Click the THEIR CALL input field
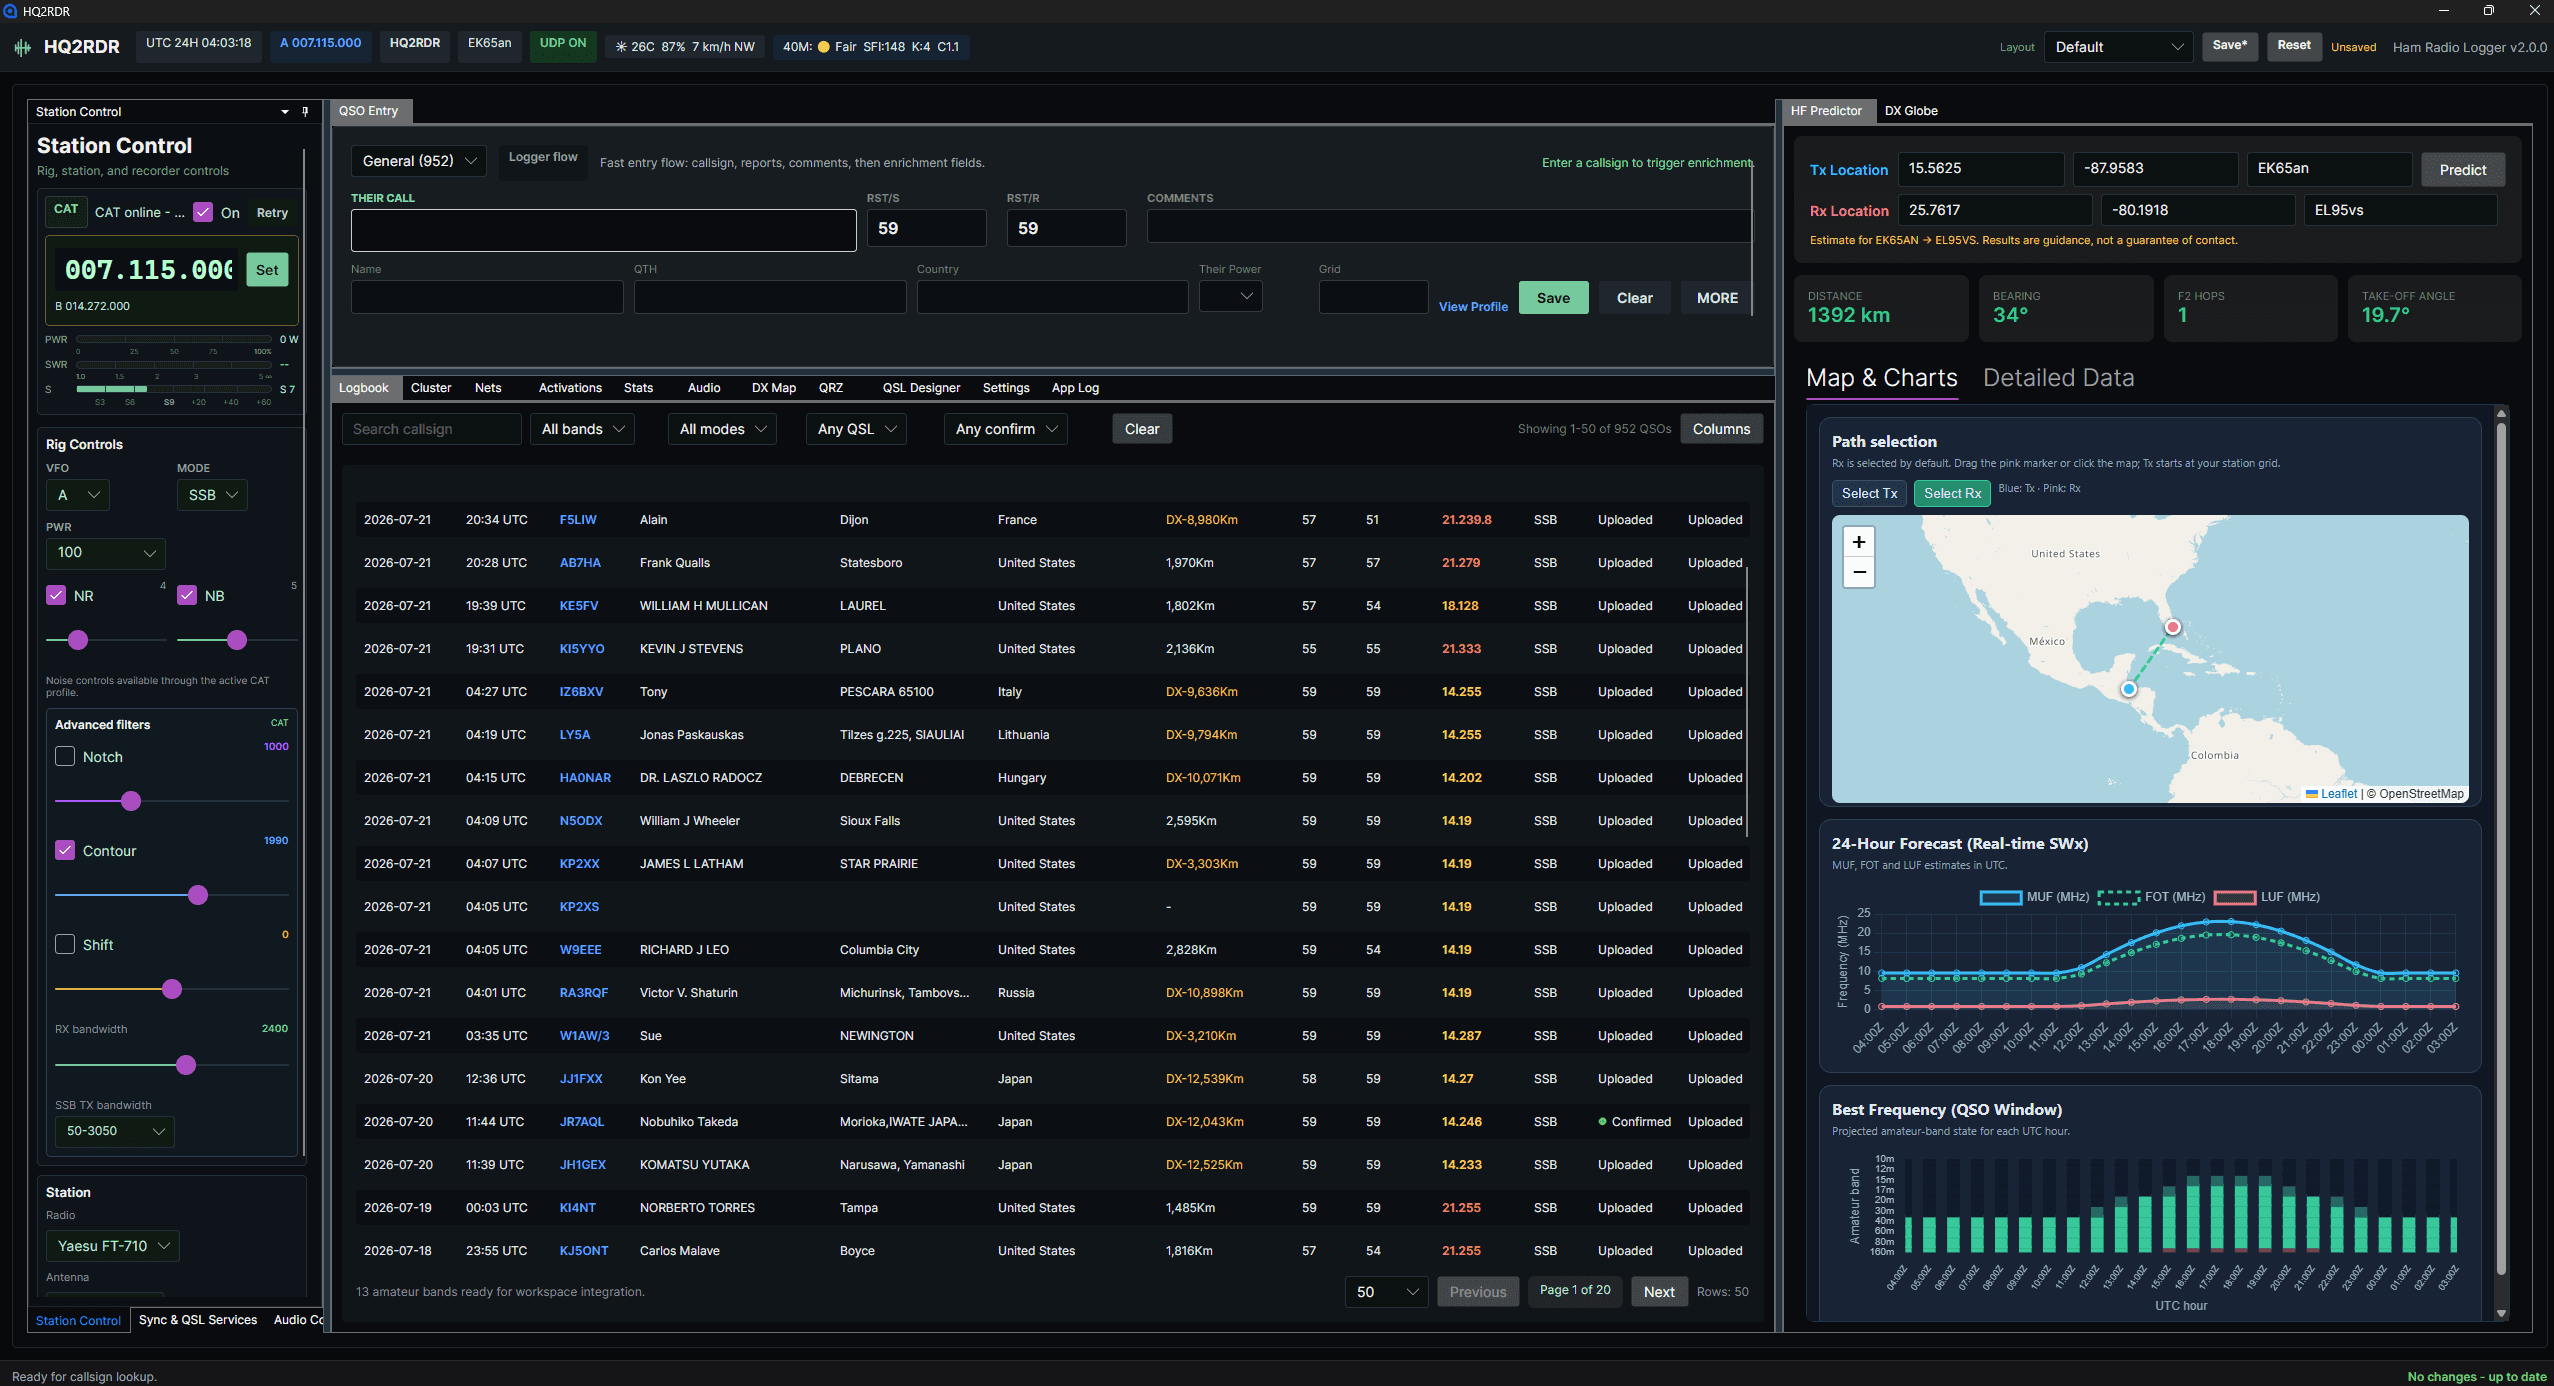This screenshot has height=1386, width=2554. pyautogui.click(x=603, y=230)
